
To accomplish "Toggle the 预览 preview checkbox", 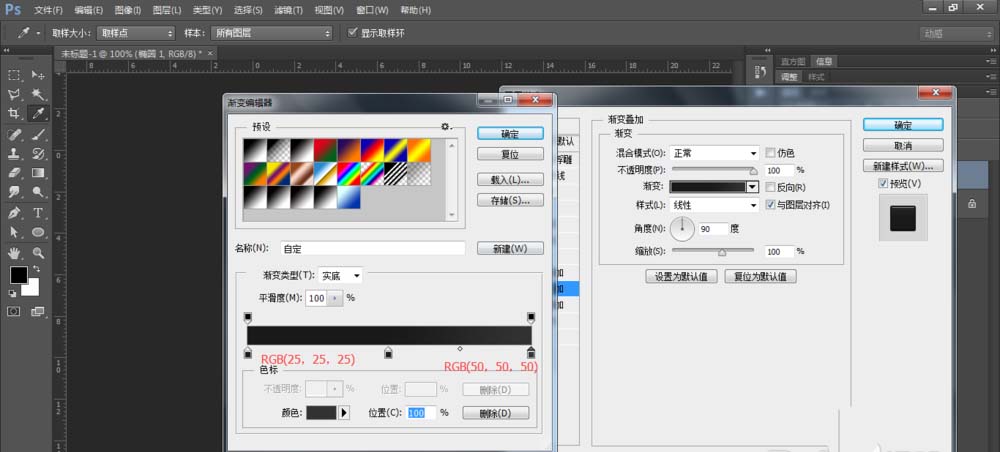I will click(882, 184).
